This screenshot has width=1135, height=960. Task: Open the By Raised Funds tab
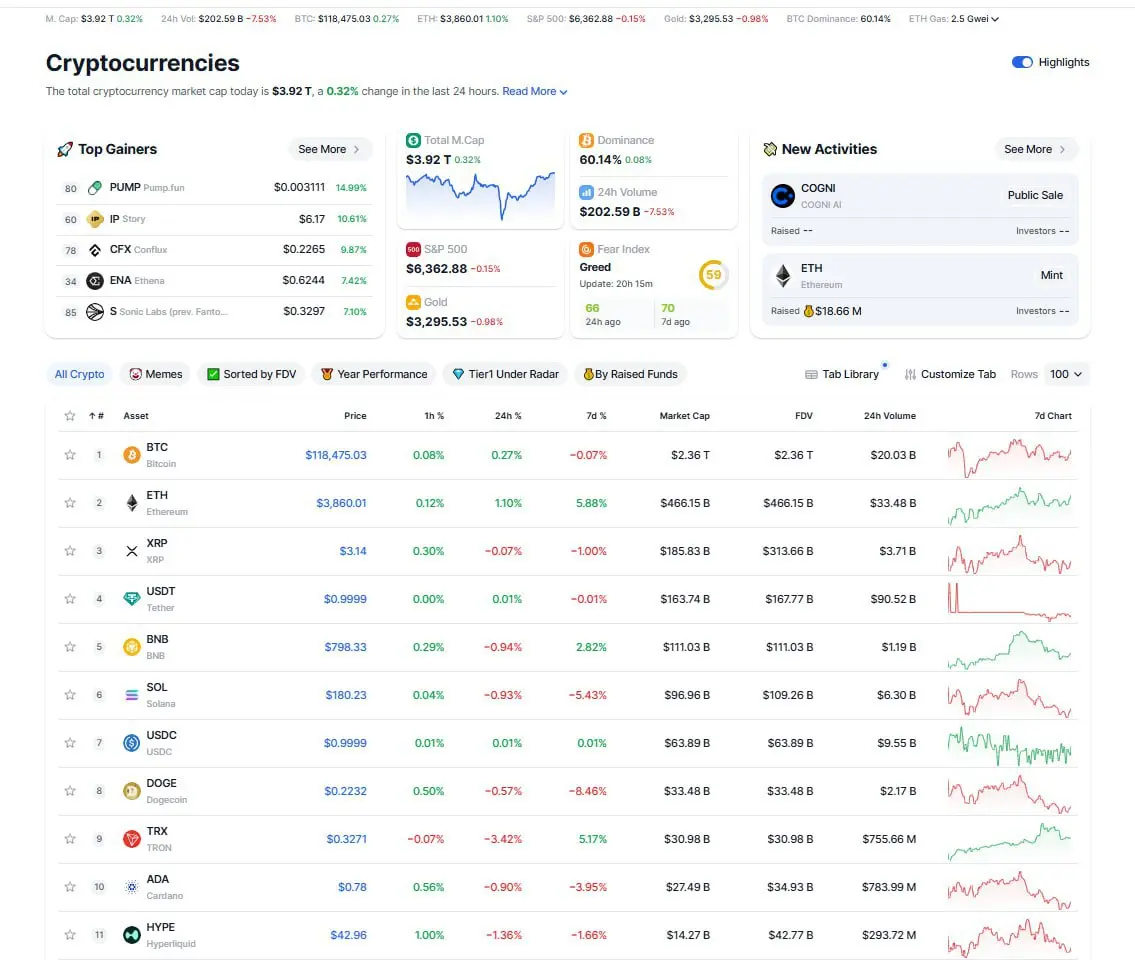pyautogui.click(x=630, y=374)
